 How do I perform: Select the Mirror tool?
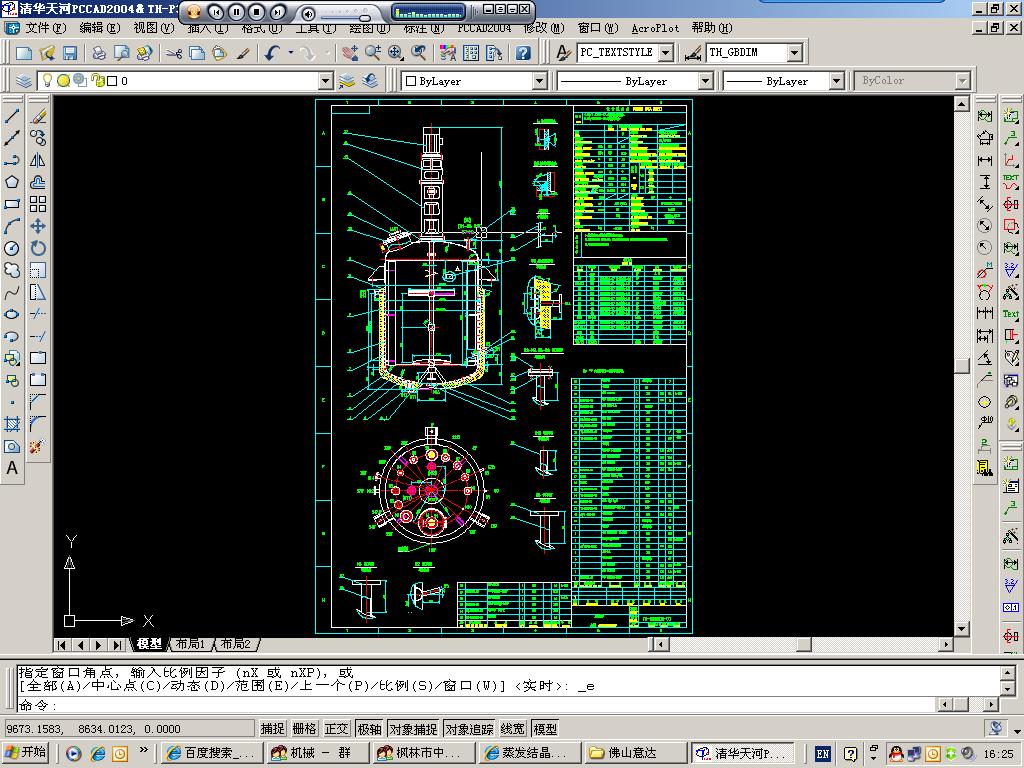38,160
